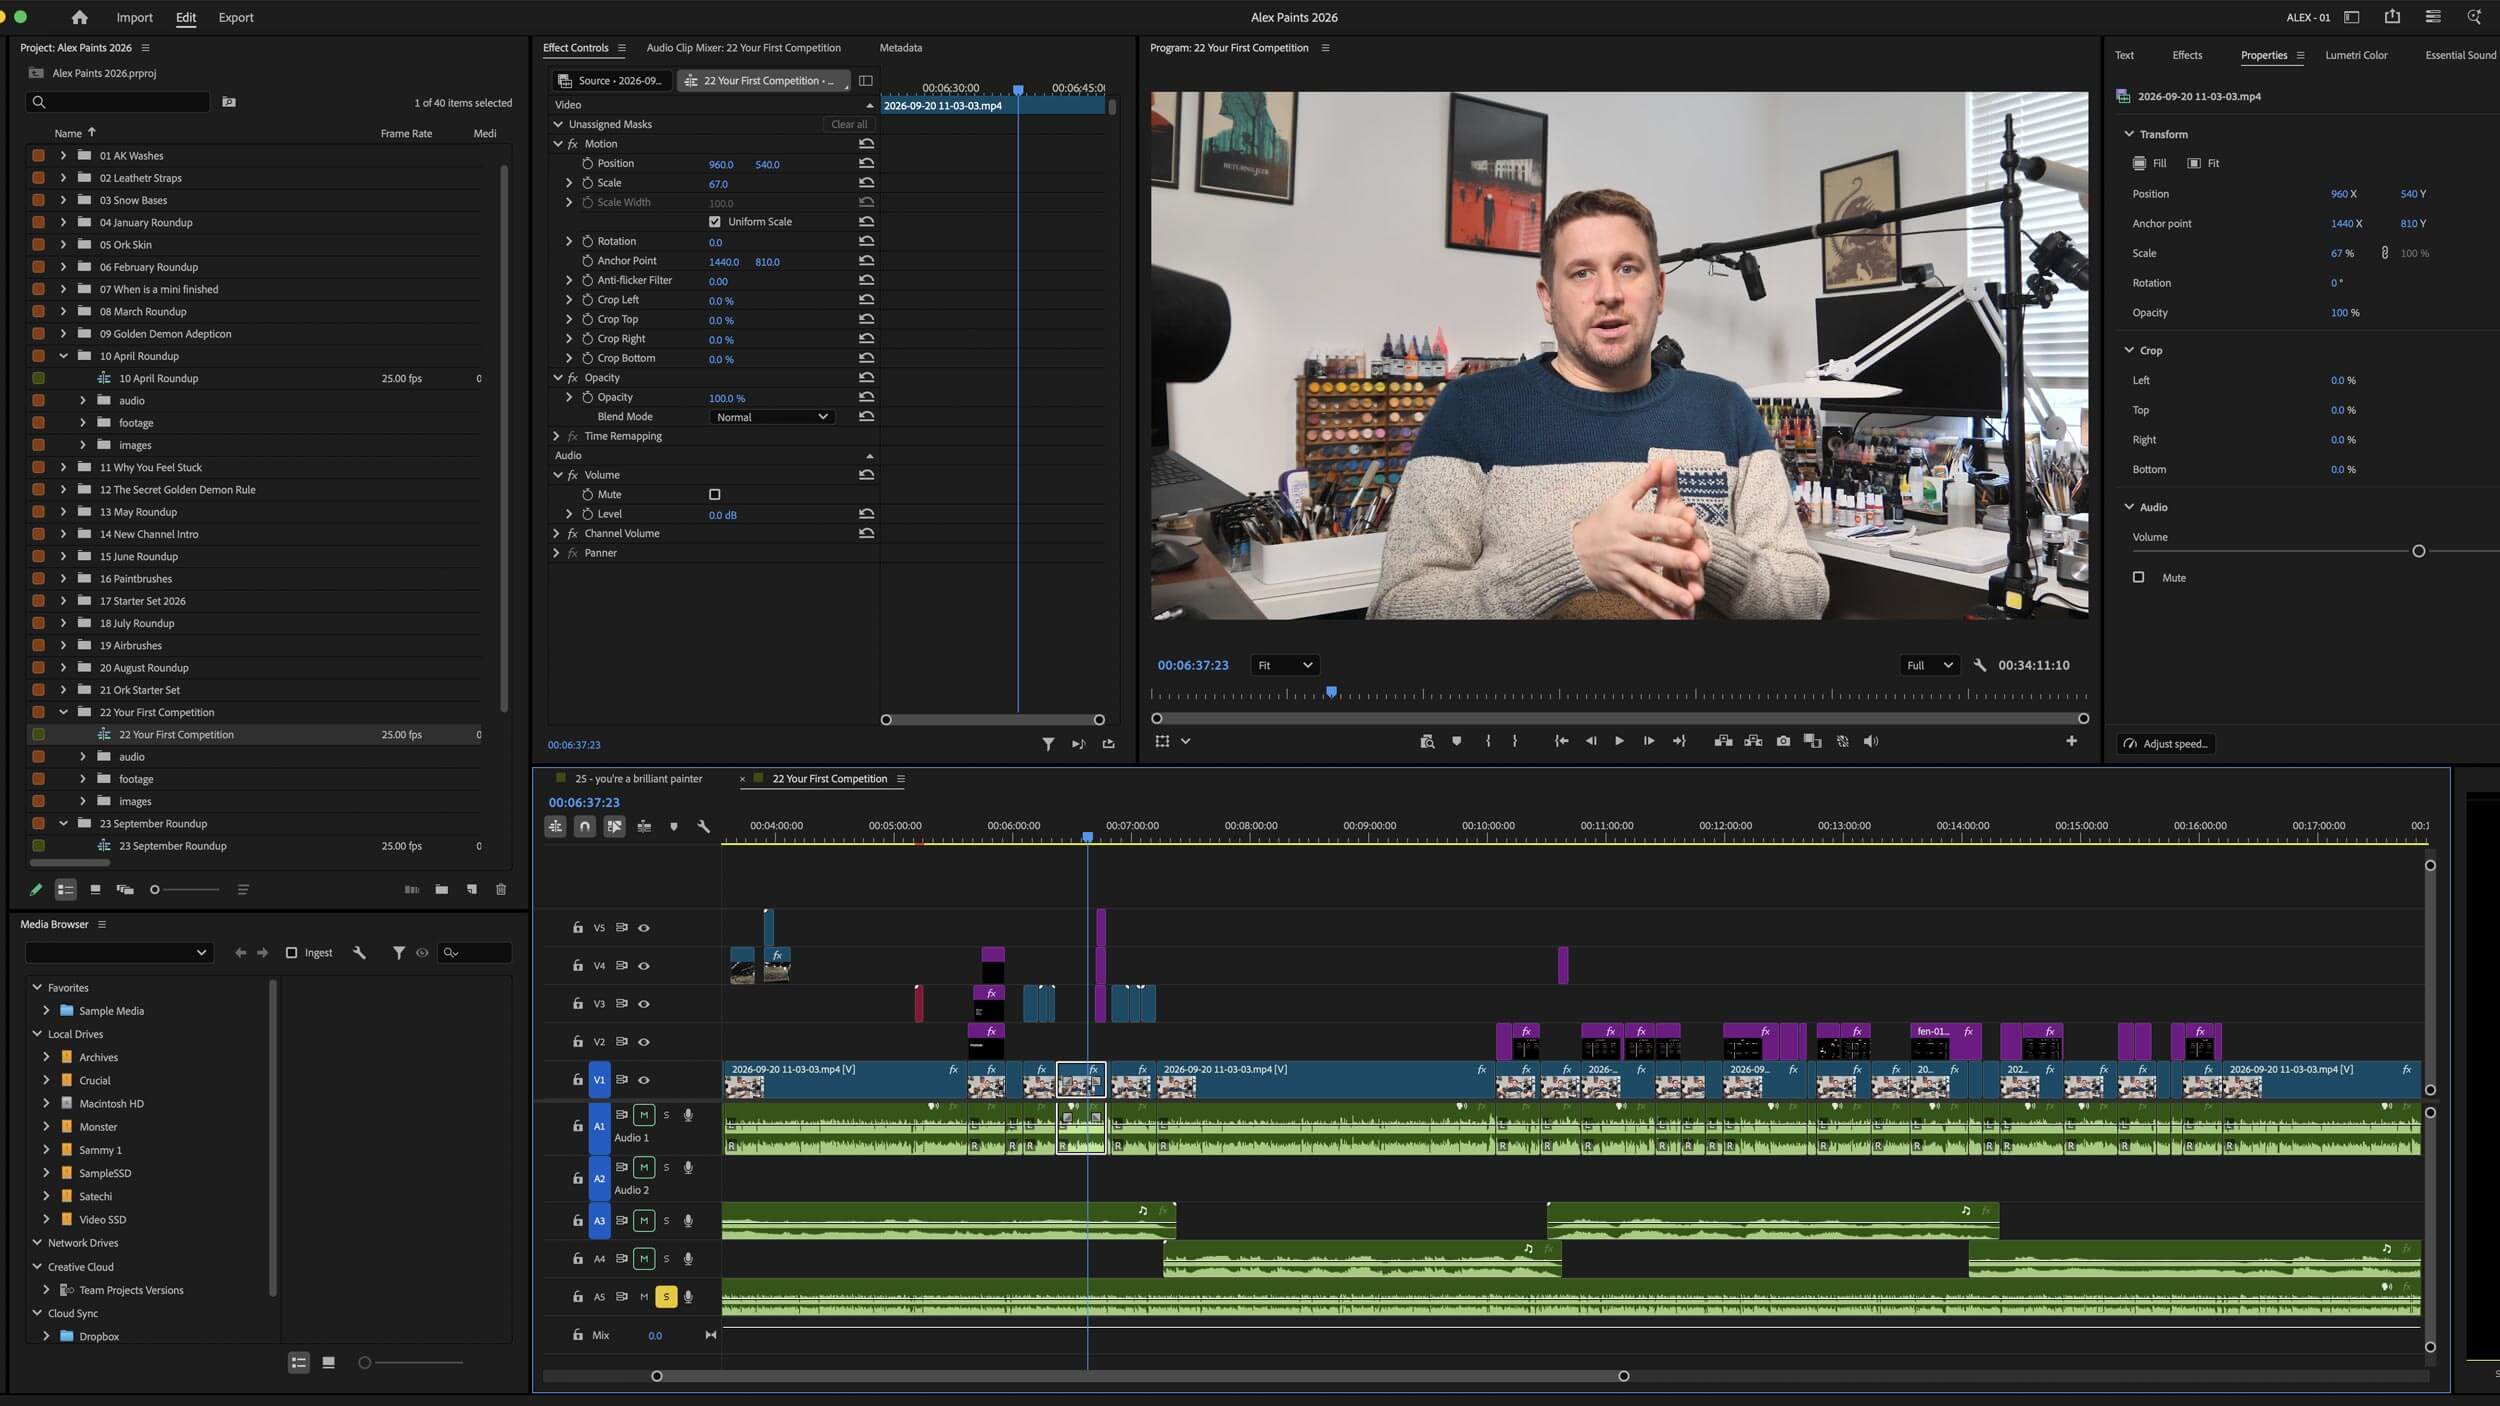
Task: Expand Time Remapping in Effect Controls
Action: tap(556, 436)
